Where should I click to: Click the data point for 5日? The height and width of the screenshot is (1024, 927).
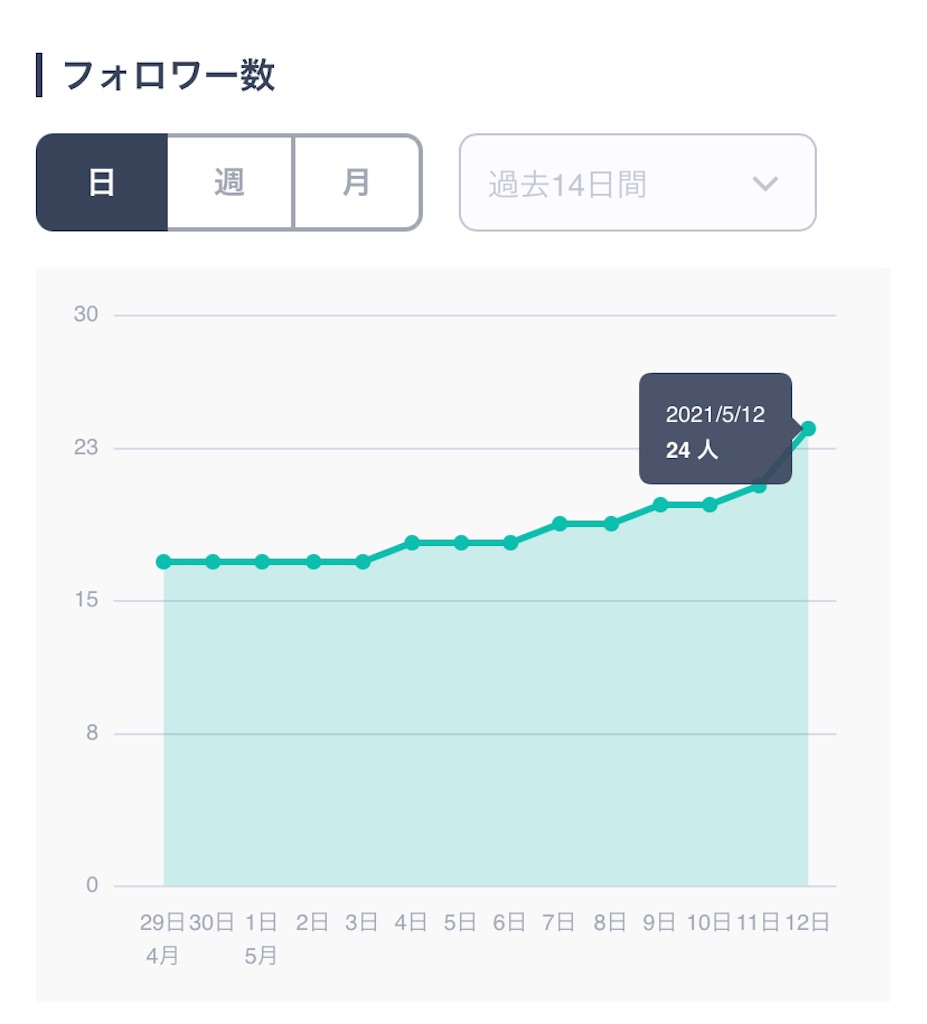coord(461,543)
